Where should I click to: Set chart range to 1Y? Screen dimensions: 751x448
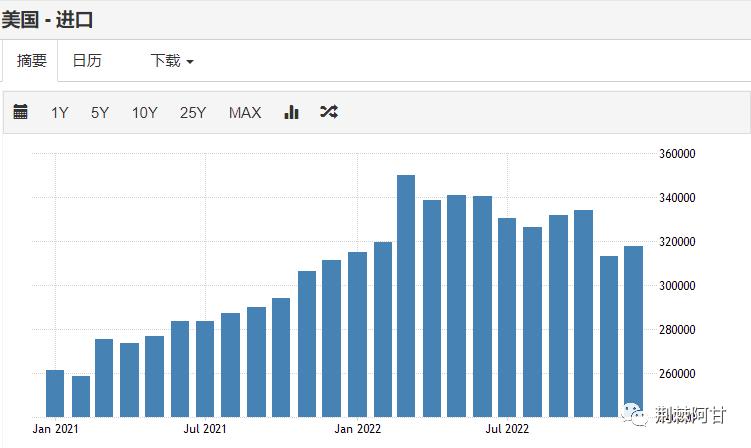pos(60,112)
